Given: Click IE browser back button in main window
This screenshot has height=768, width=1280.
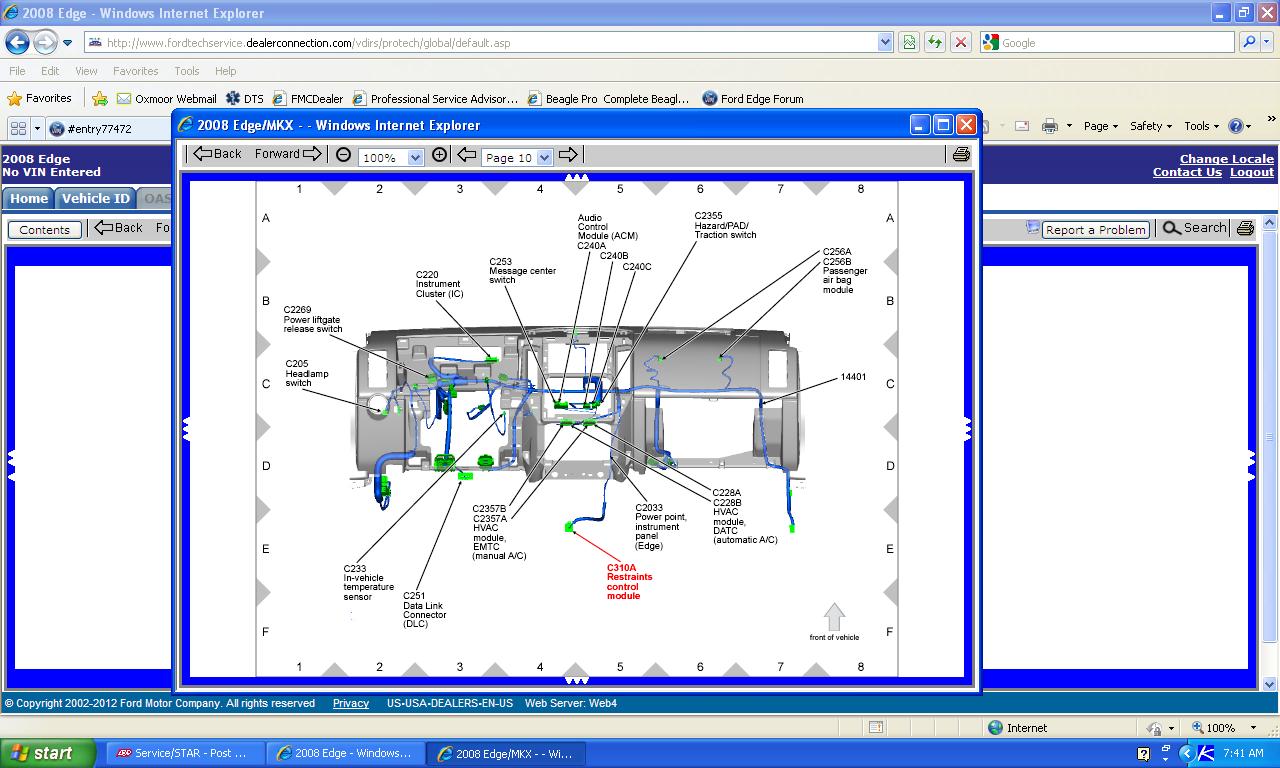Looking at the screenshot, I should (x=17, y=42).
